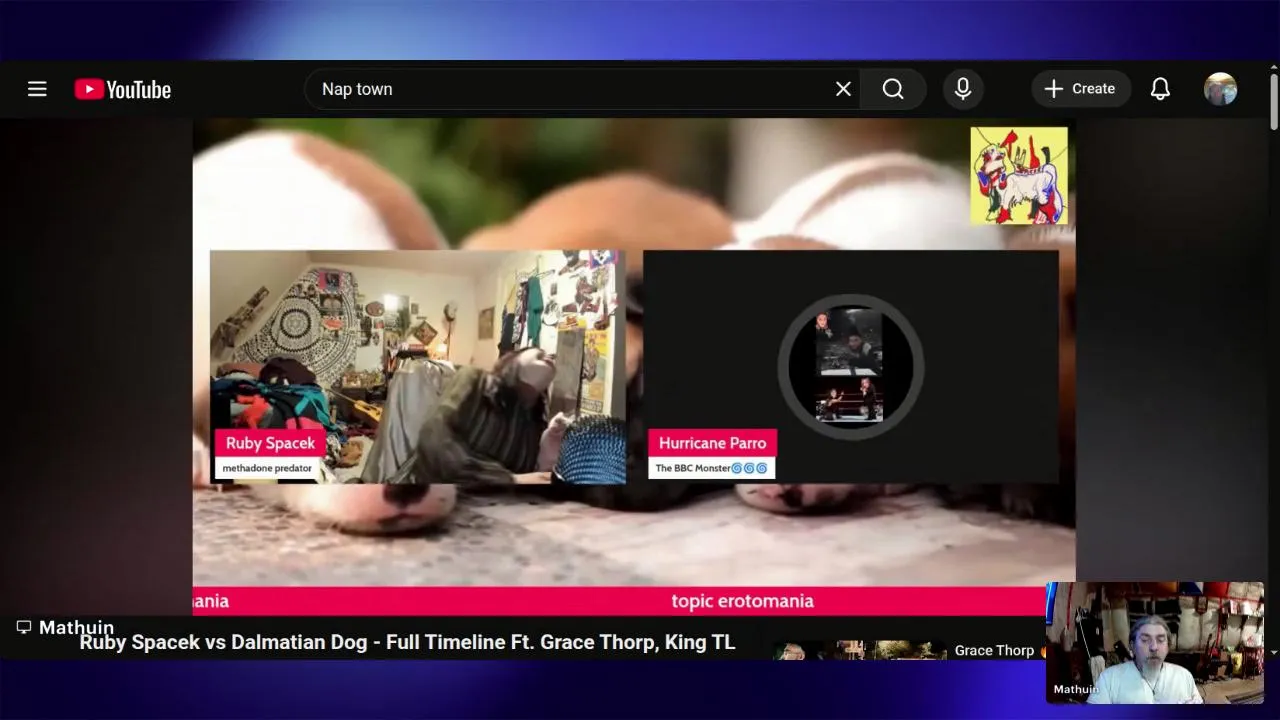Image resolution: width=1280 pixels, height=720 pixels.
Task: Run search with the magnifier button
Action: coord(893,89)
